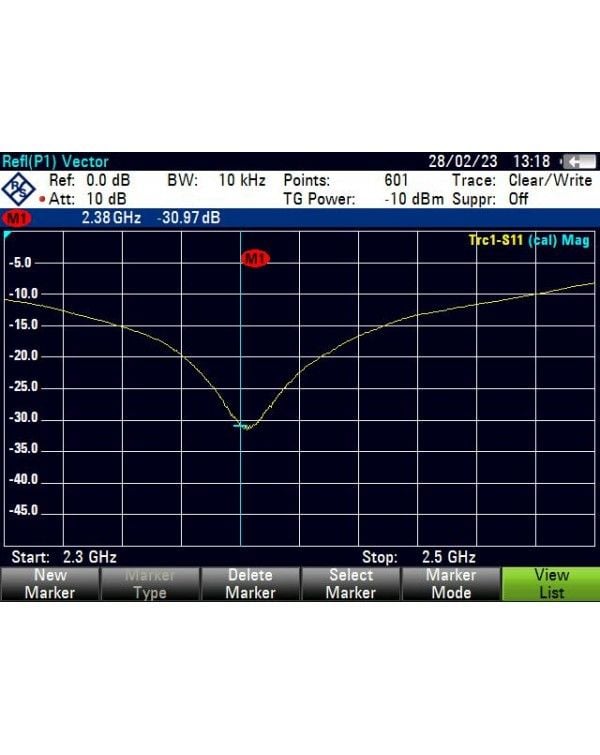This screenshot has height=755, width=600.
Task: Click the greyed-out Marker Type softkey
Action: coord(150,584)
